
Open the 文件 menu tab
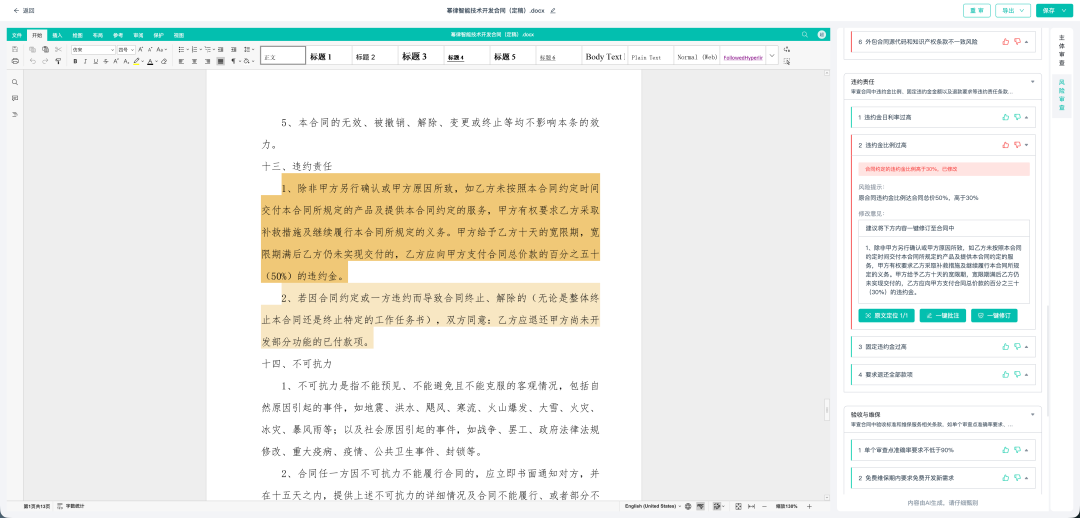[17, 34]
